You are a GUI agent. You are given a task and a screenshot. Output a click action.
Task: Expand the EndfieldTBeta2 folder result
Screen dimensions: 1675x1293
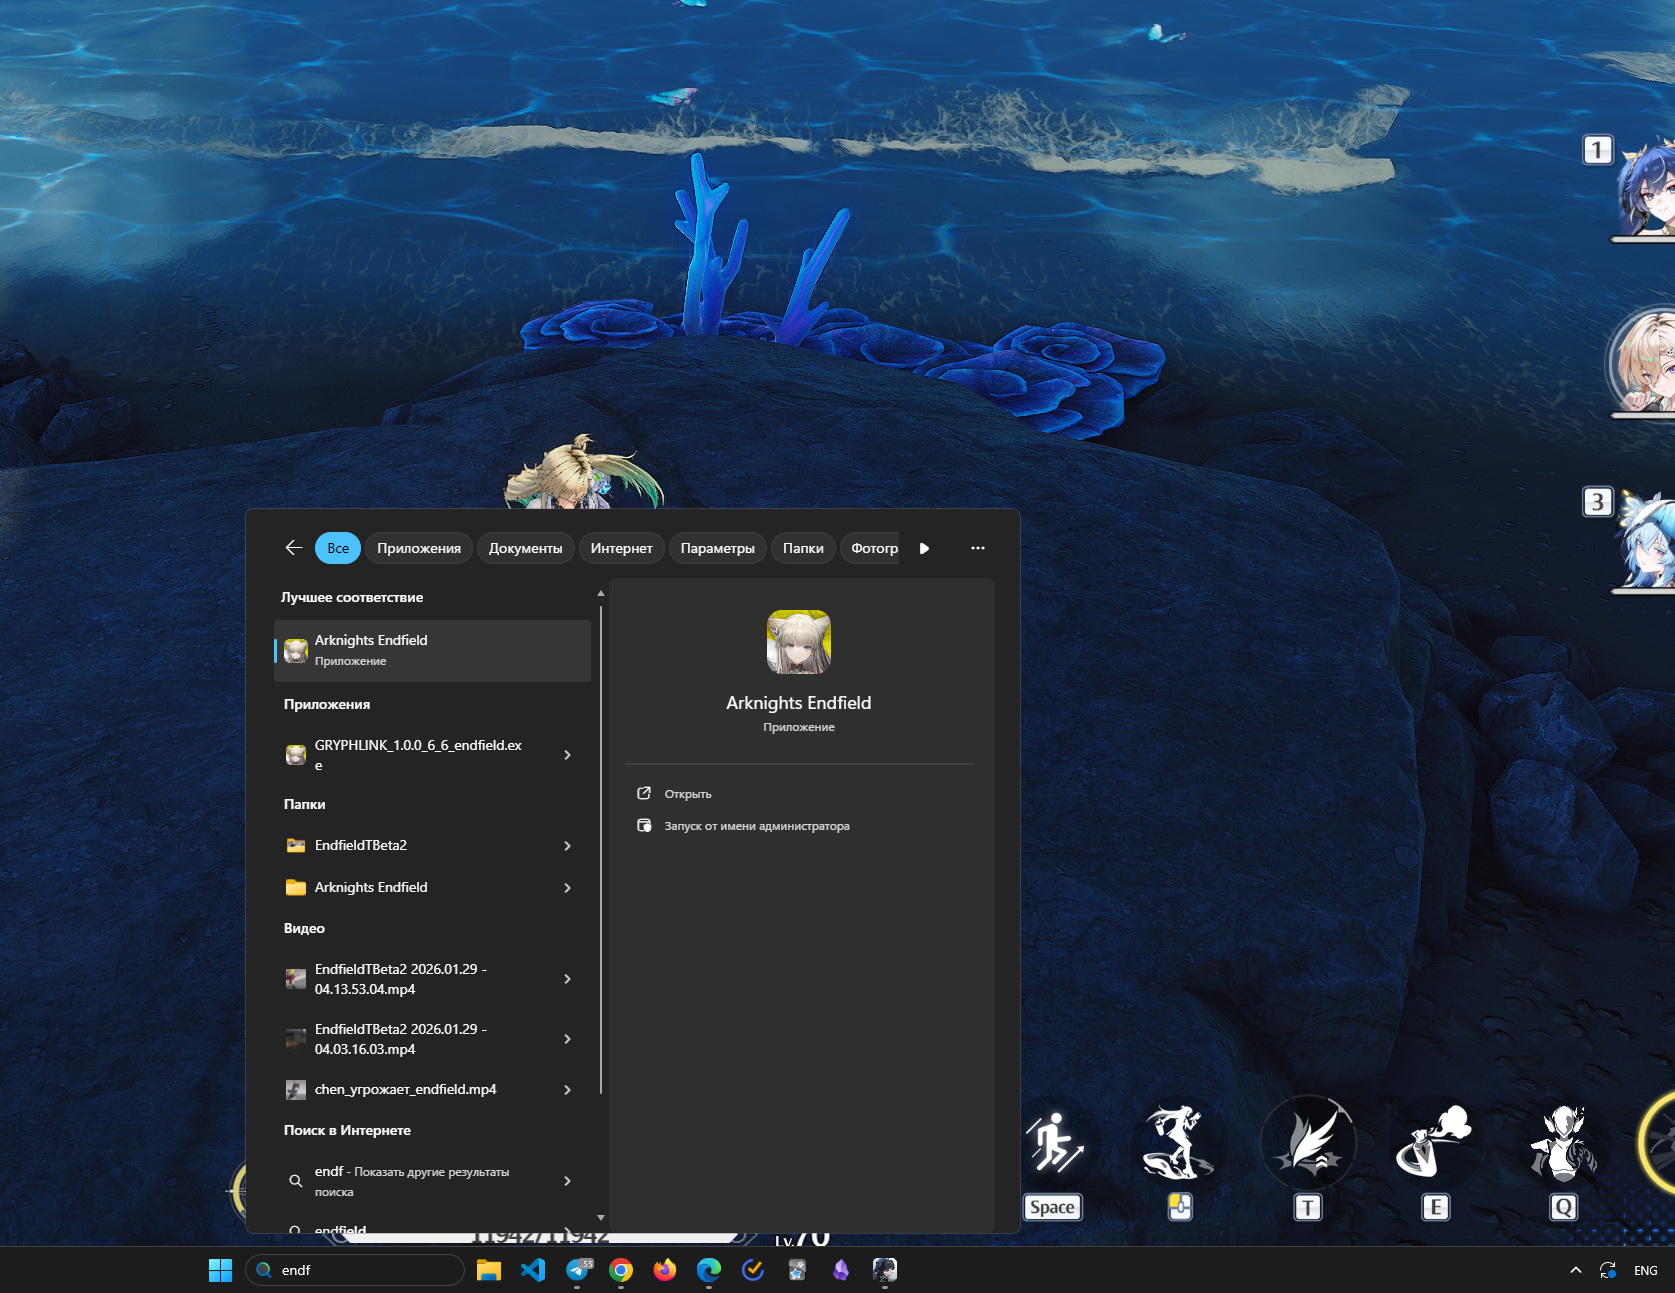tap(567, 846)
